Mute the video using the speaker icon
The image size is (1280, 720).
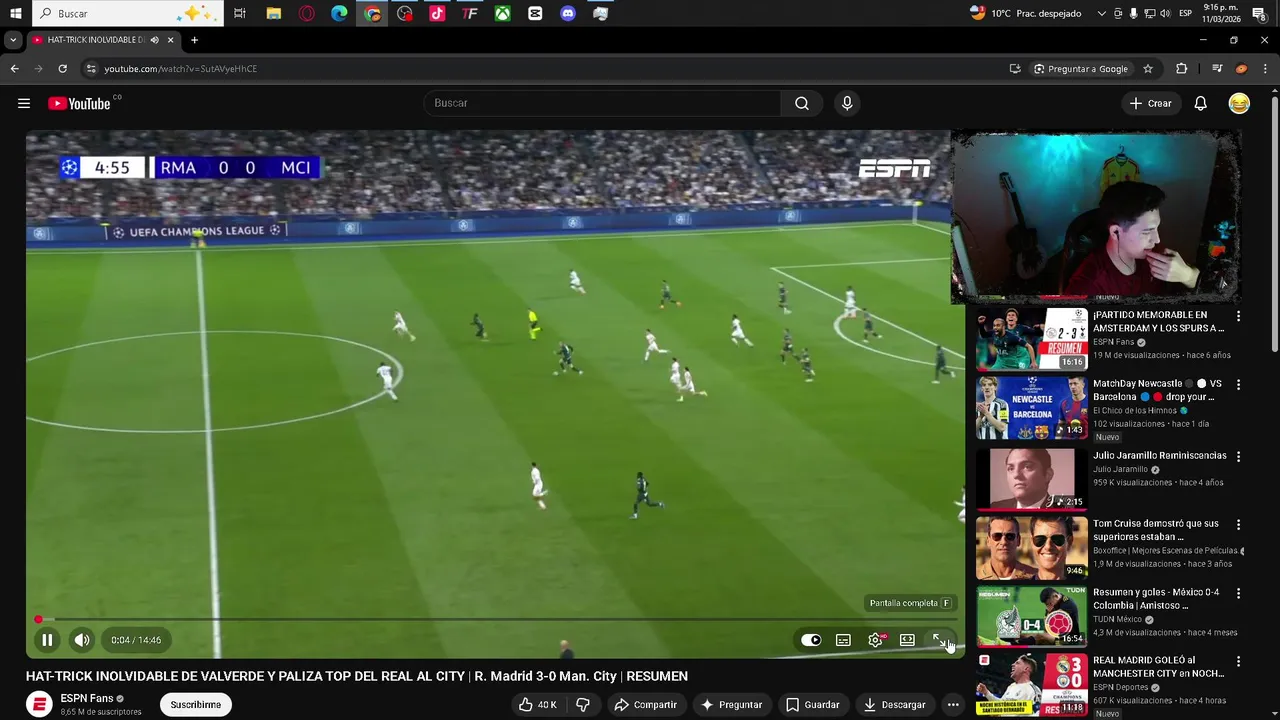coord(82,640)
